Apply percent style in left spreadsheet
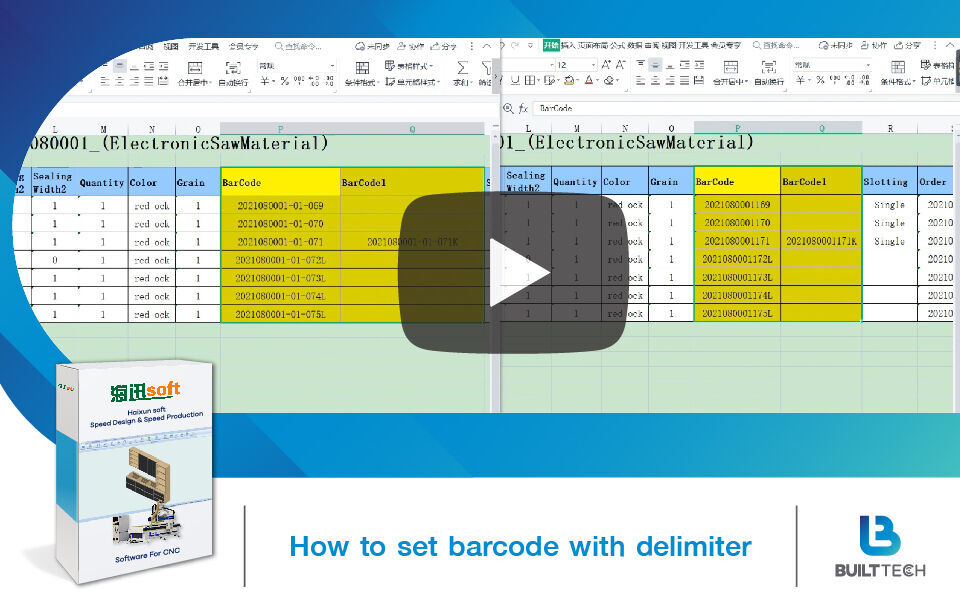This screenshot has width=960, height=607. pos(285,81)
